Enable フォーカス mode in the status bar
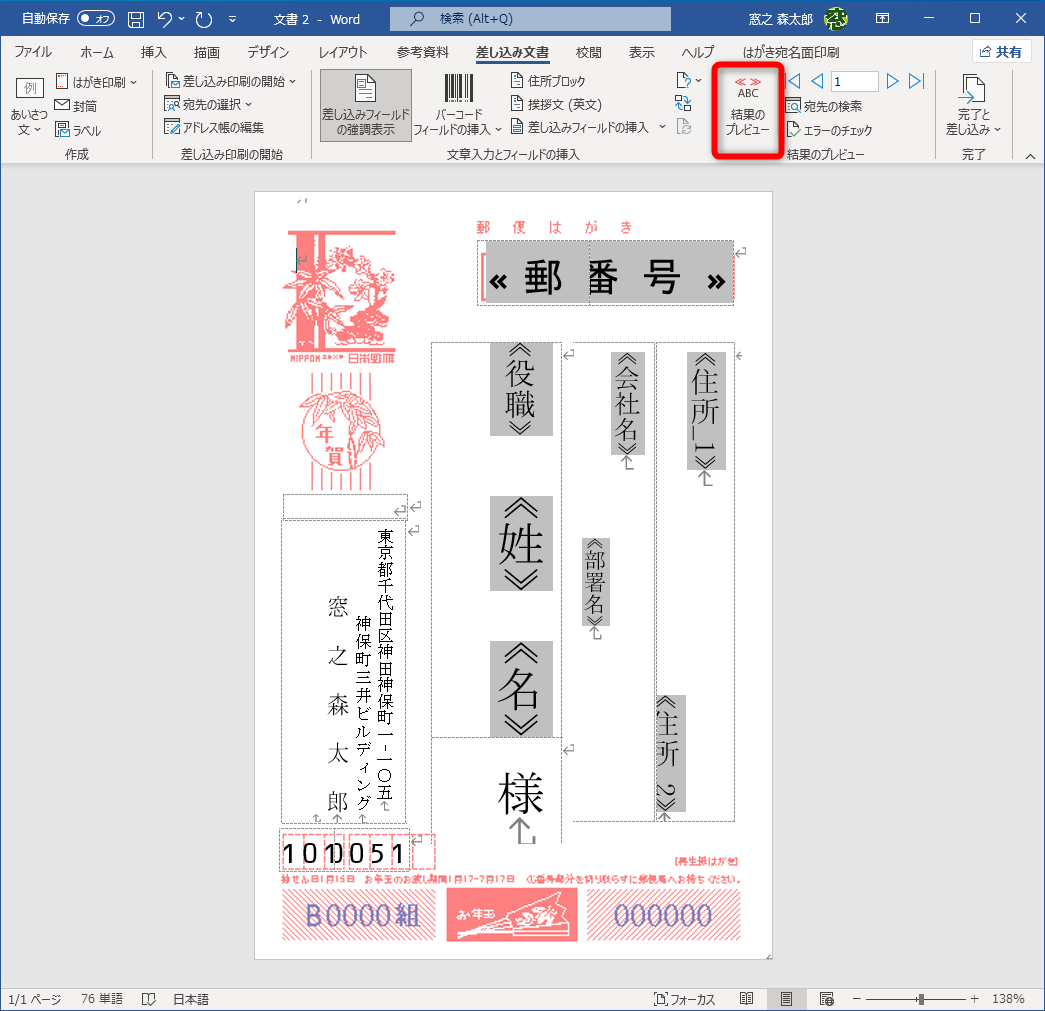 pyautogui.click(x=689, y=997)
